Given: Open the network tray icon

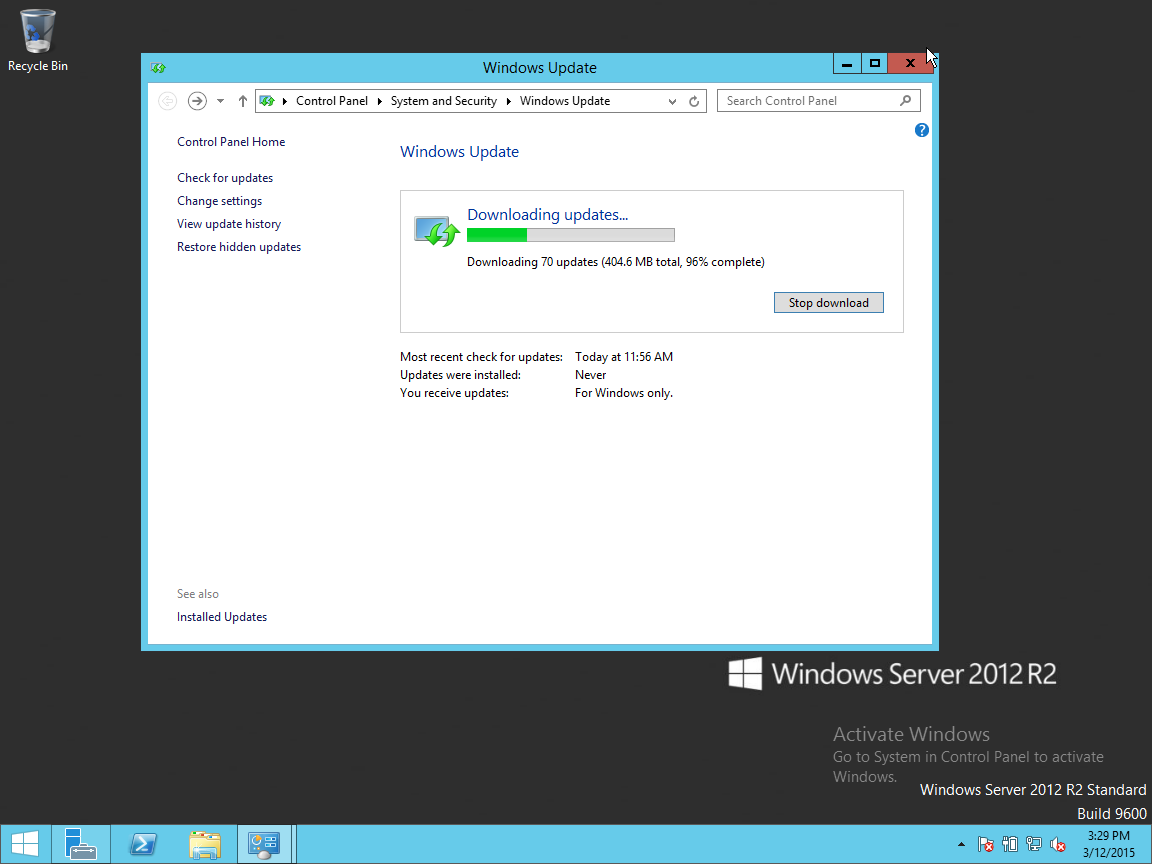Looking at the screenshot, I should point(1034,845).
